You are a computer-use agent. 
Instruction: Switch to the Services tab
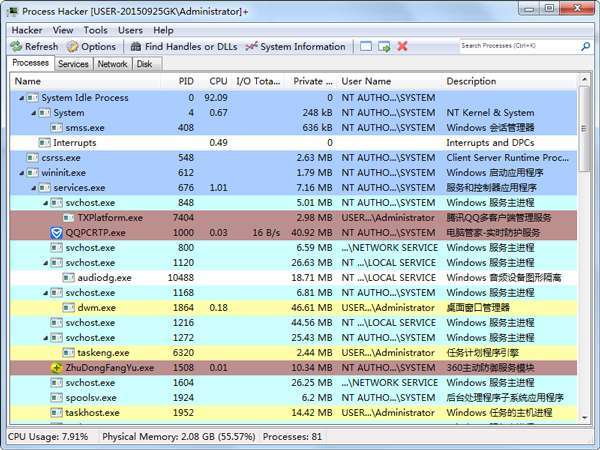pyautogui.click(x=73, y=64)
